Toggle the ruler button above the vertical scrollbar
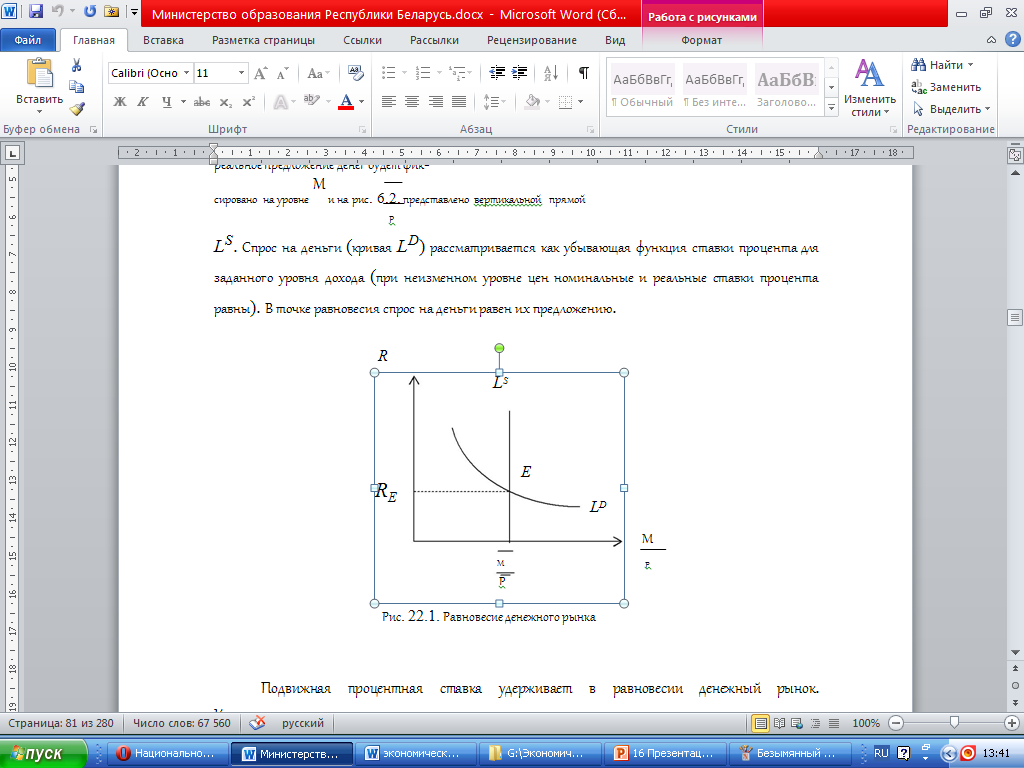Screen dimensions: 1024x768 pyautogui.click(x=1015, y=155)
